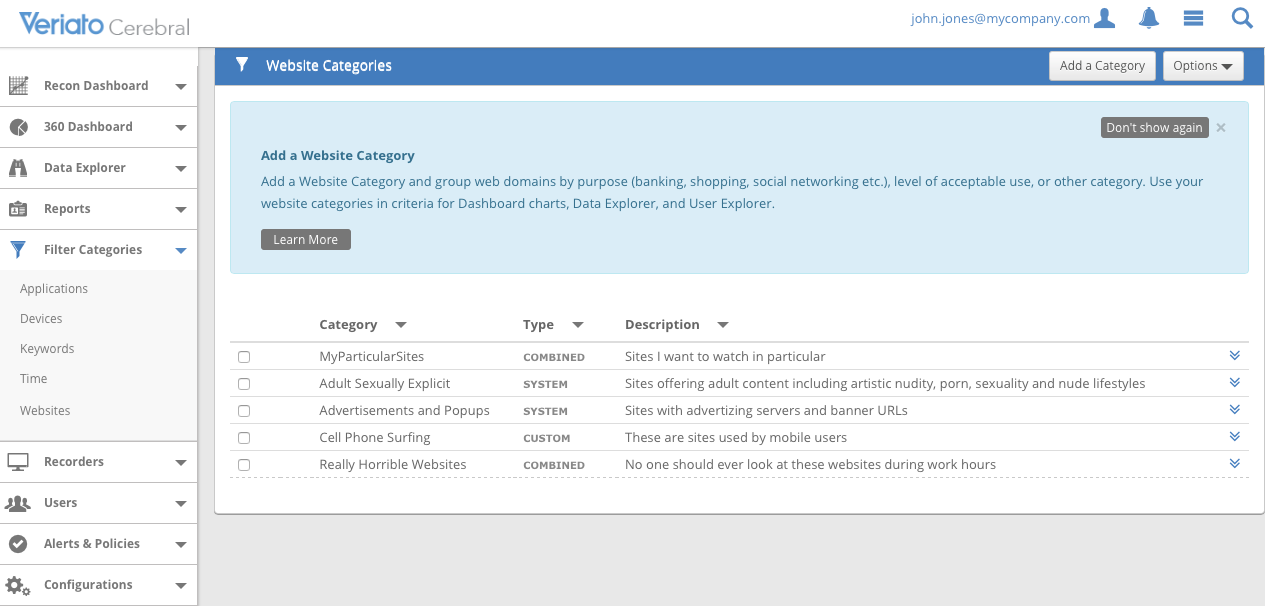Check the Advertisements and Popups checkbox

[x=244, y=411]
